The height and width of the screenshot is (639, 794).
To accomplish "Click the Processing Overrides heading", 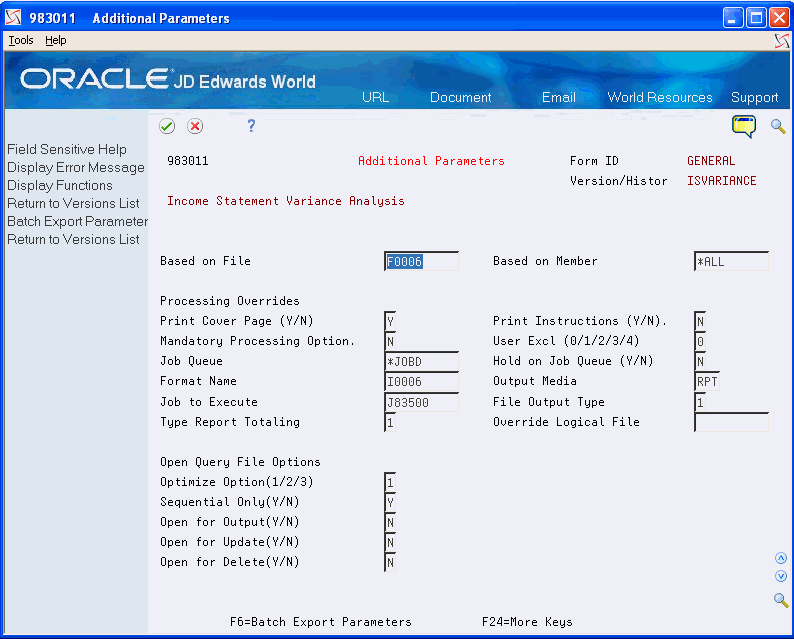I will pos(230,301).
